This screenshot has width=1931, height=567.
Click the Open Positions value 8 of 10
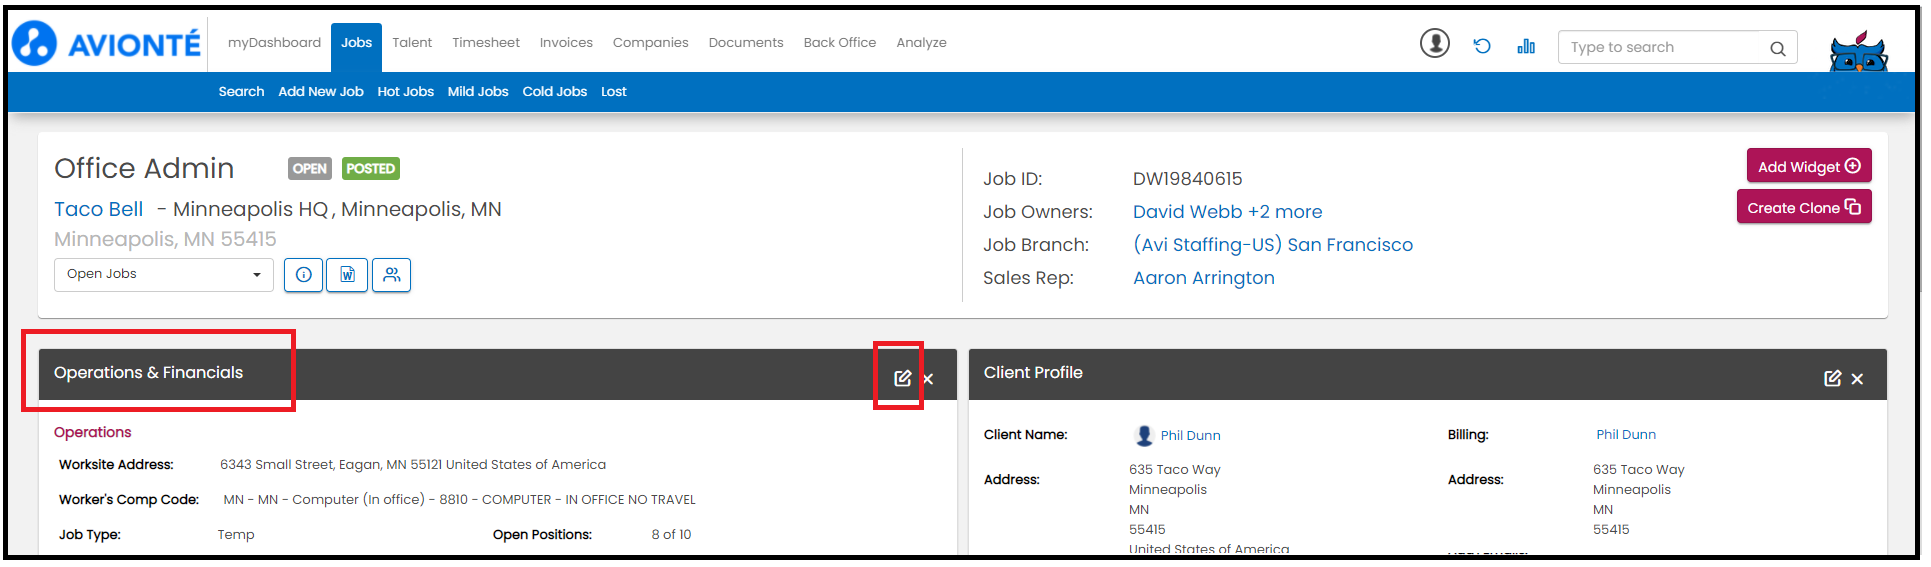click(x=672, y=535)
